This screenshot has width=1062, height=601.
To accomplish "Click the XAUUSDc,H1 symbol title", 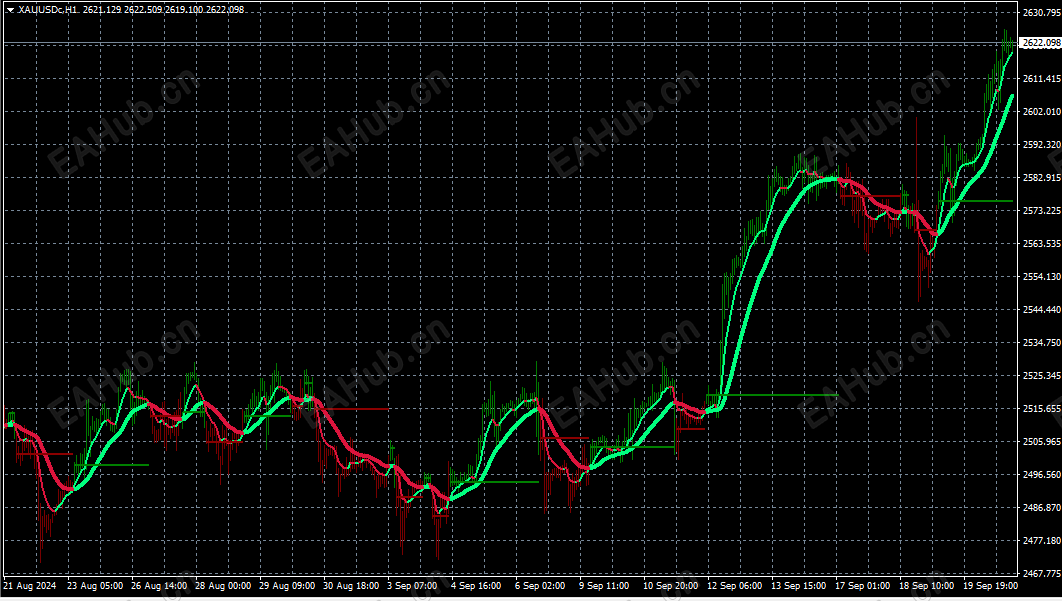I will [48, 9].
